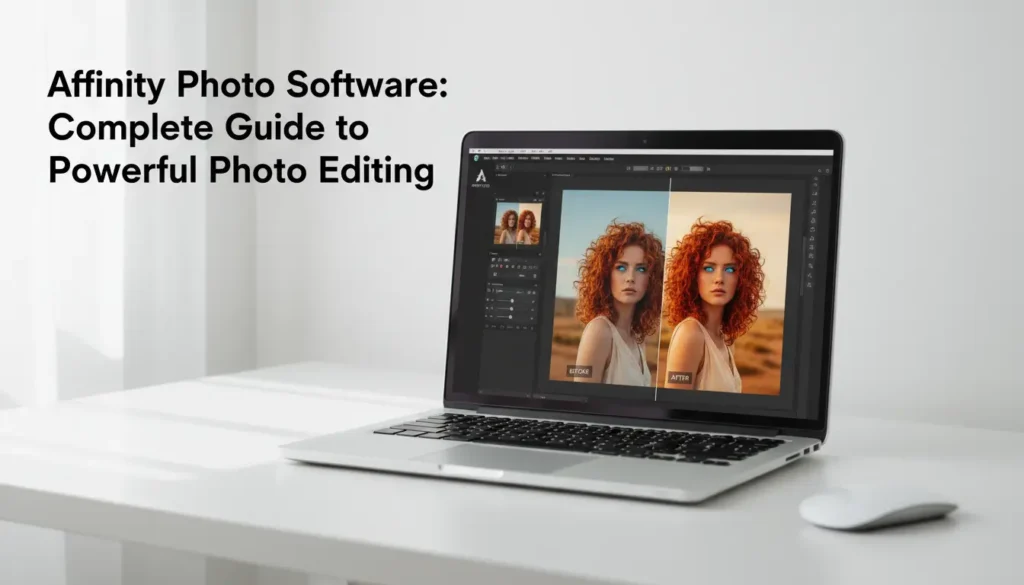
Task: Click the red dot icon in the left tool row
Action: (501, 266)
